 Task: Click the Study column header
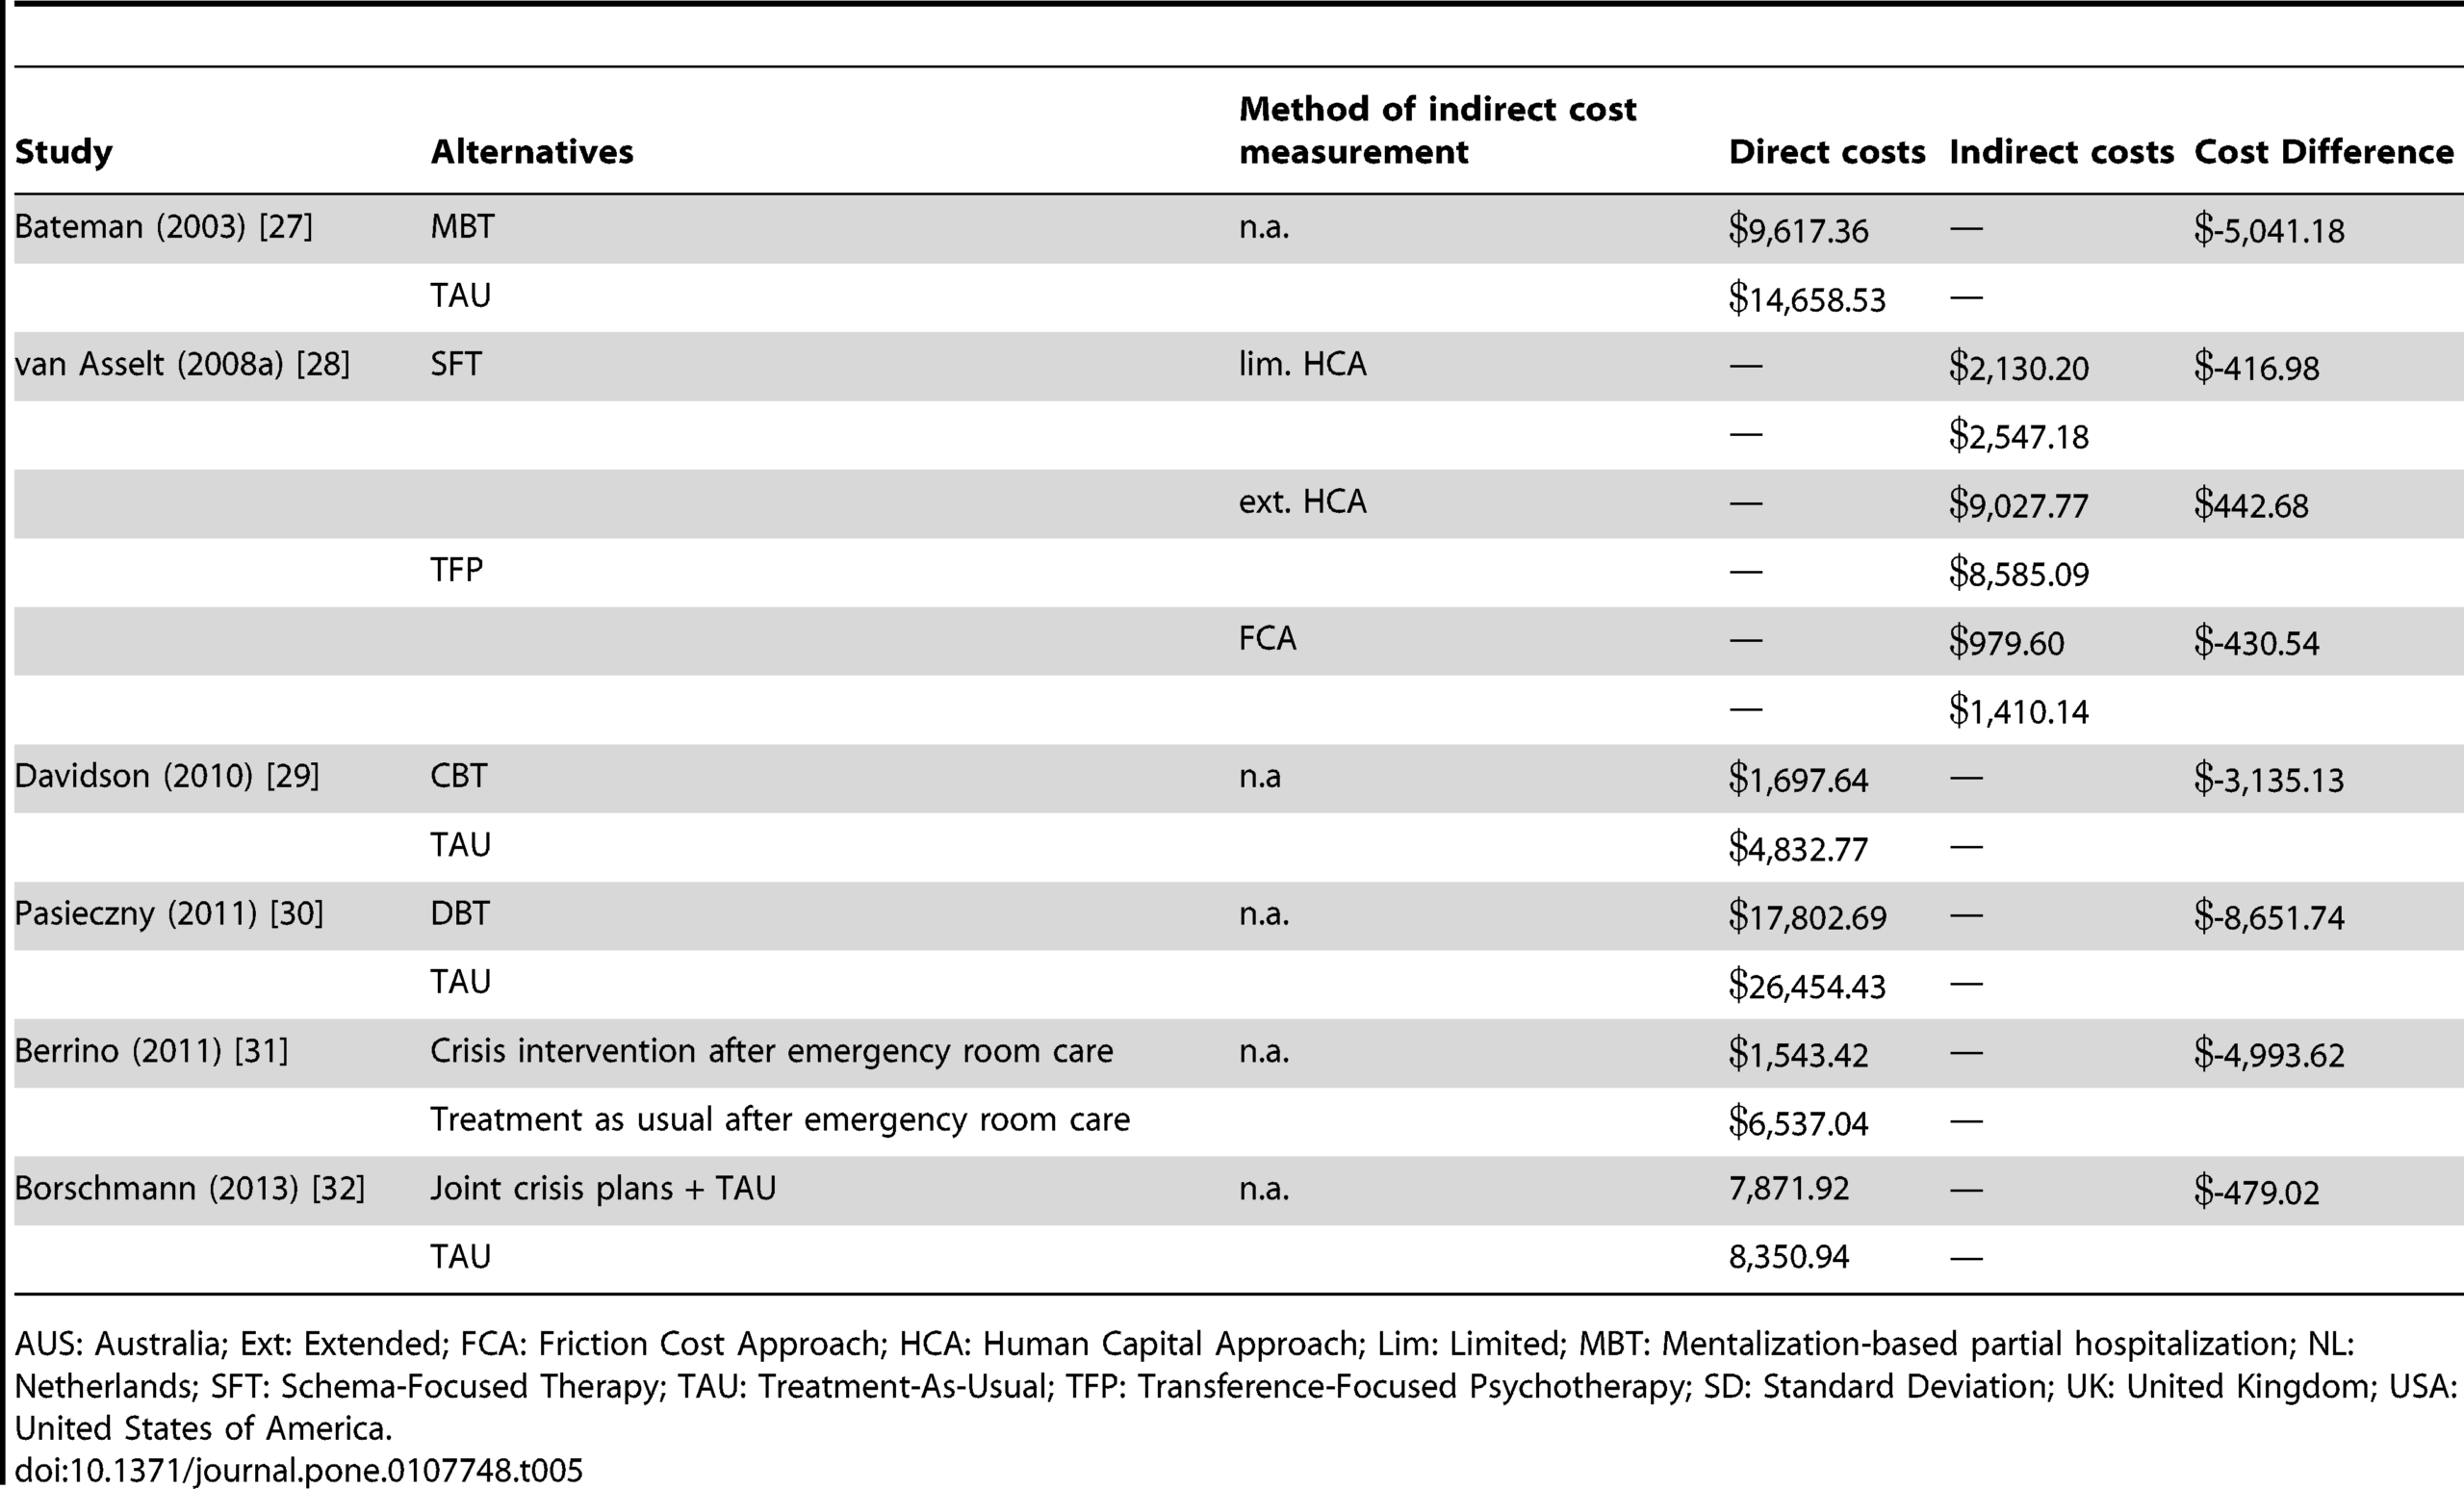63,152
